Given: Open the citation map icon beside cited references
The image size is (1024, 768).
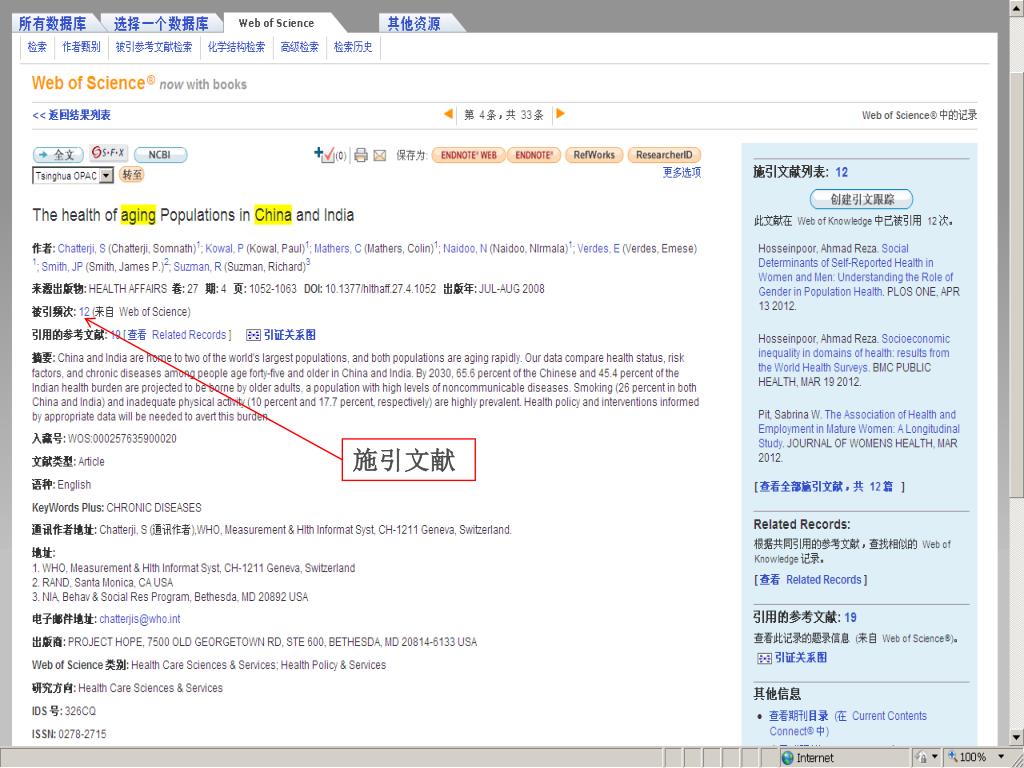Looking at the screenshot, I should pos(253,335).
